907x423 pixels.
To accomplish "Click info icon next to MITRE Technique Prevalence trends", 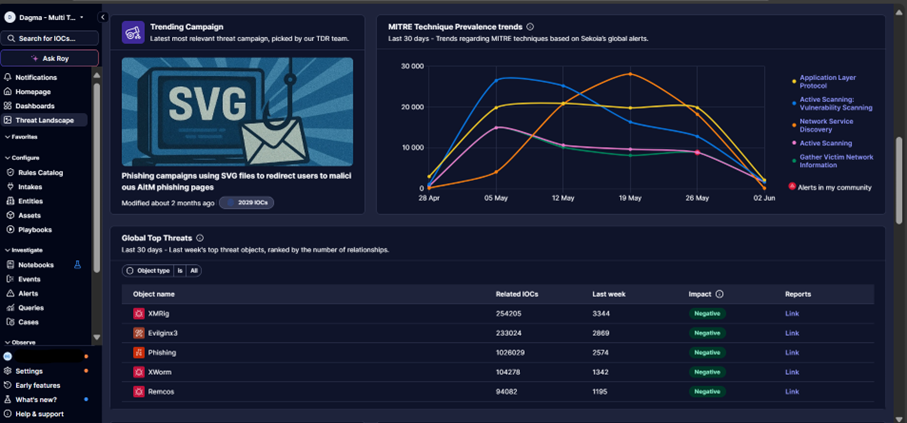I will [530, 27].
